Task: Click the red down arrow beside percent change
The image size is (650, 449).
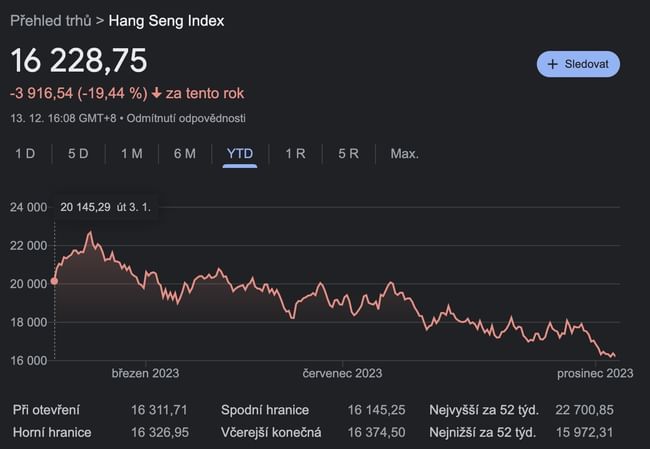Action: point(157,93)
